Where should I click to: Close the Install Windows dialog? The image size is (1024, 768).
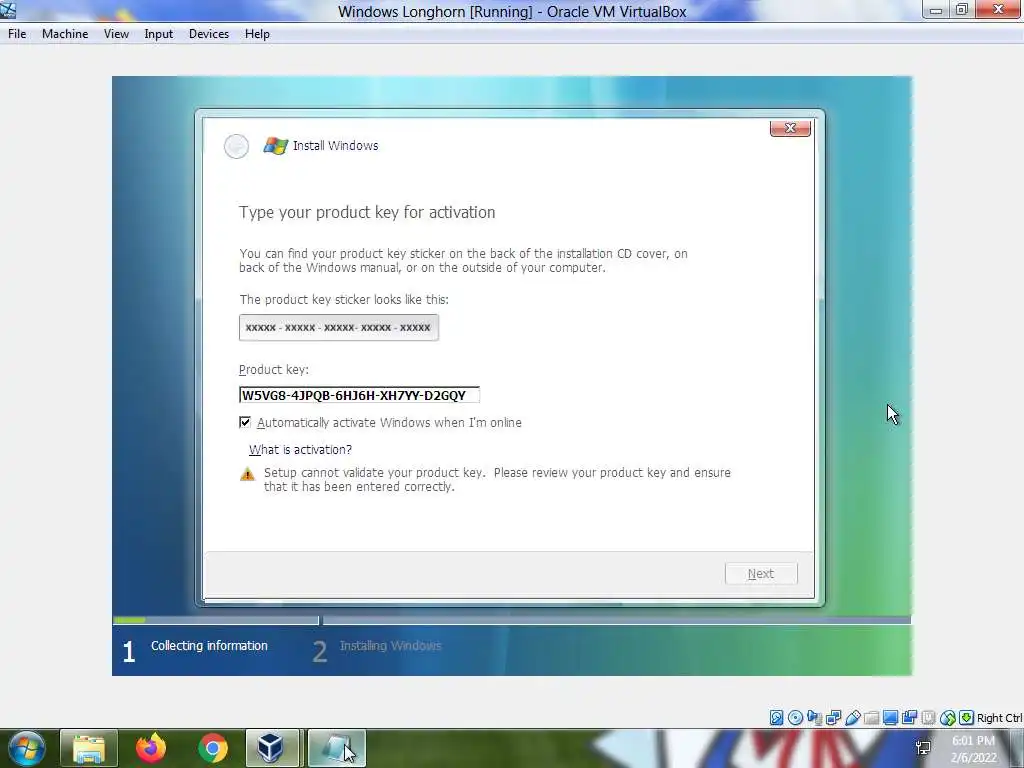pos(790,128)
